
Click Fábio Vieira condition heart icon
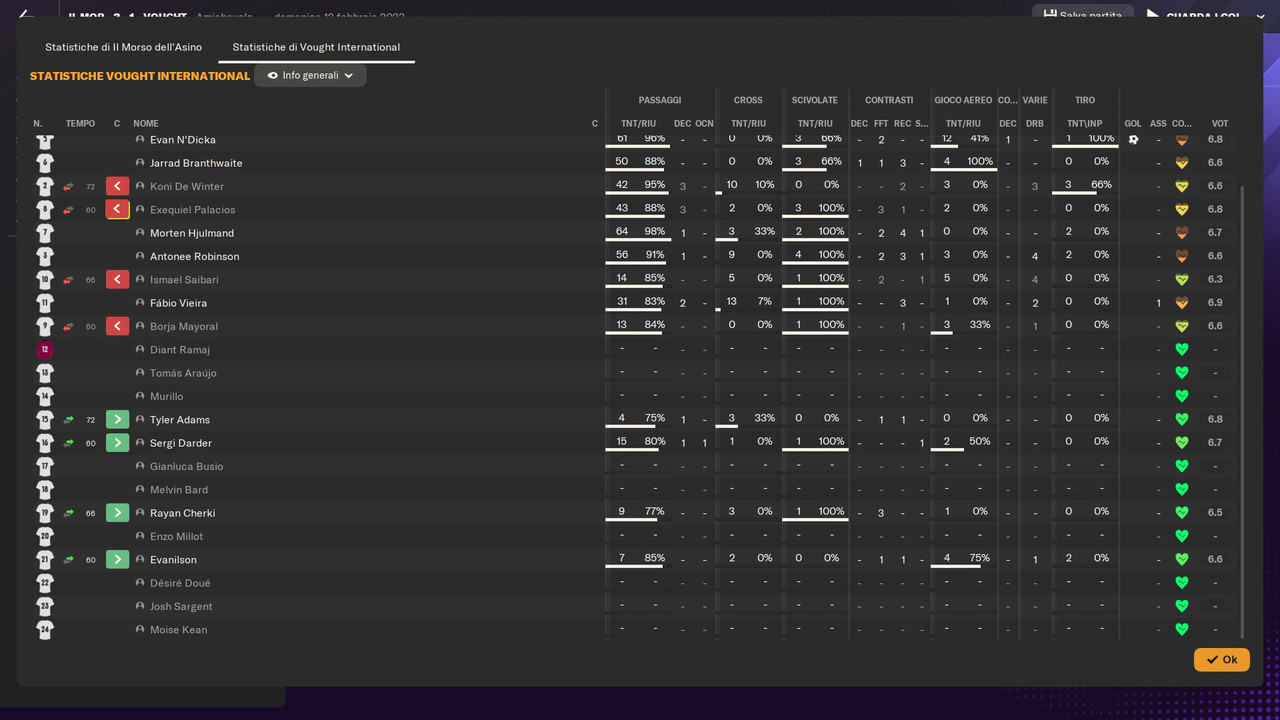pos(1181,302)
